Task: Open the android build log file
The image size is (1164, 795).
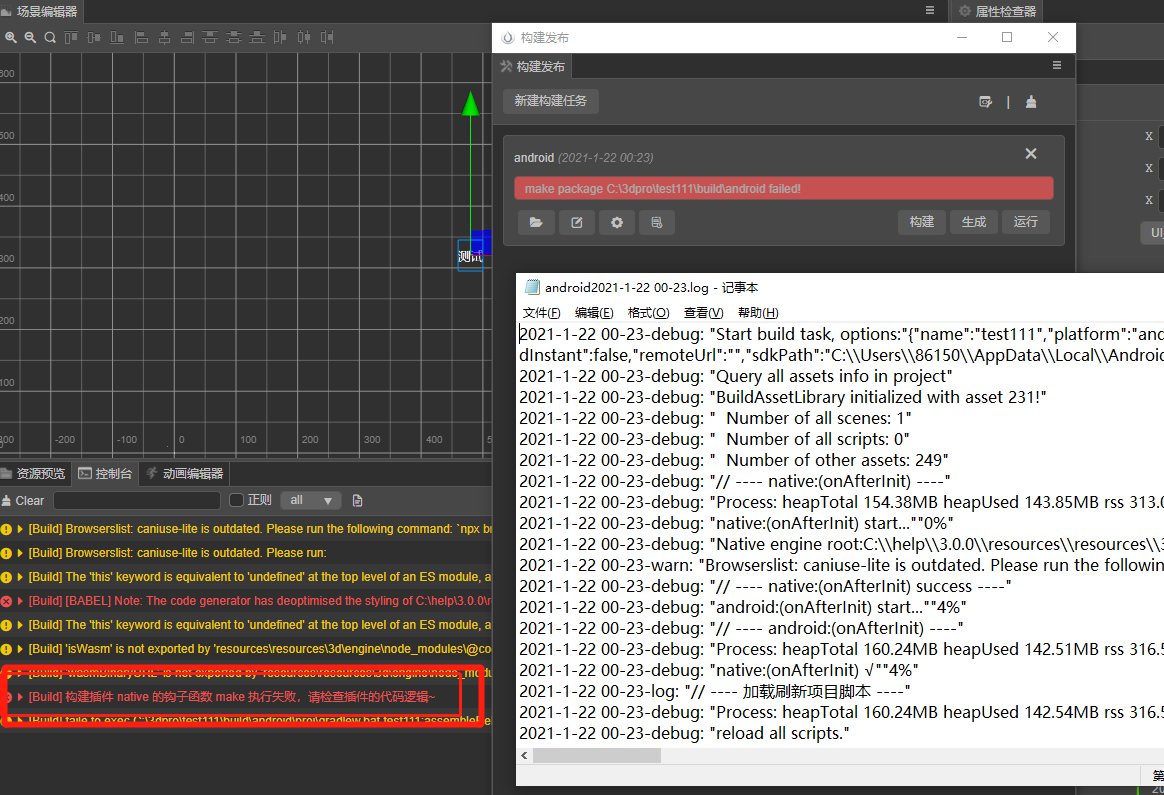Action: pyautogui.click(x=657, y=222)
